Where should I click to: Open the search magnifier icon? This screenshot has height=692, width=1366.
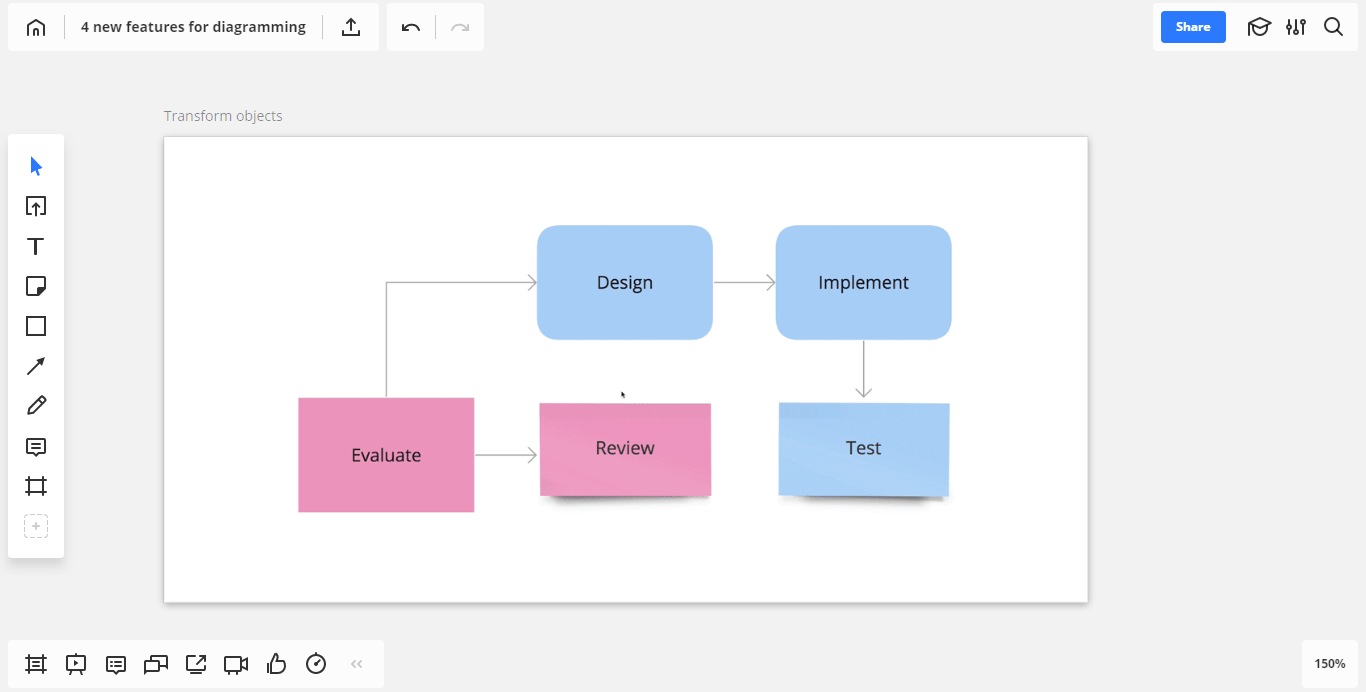click(x=1333, y=27)
